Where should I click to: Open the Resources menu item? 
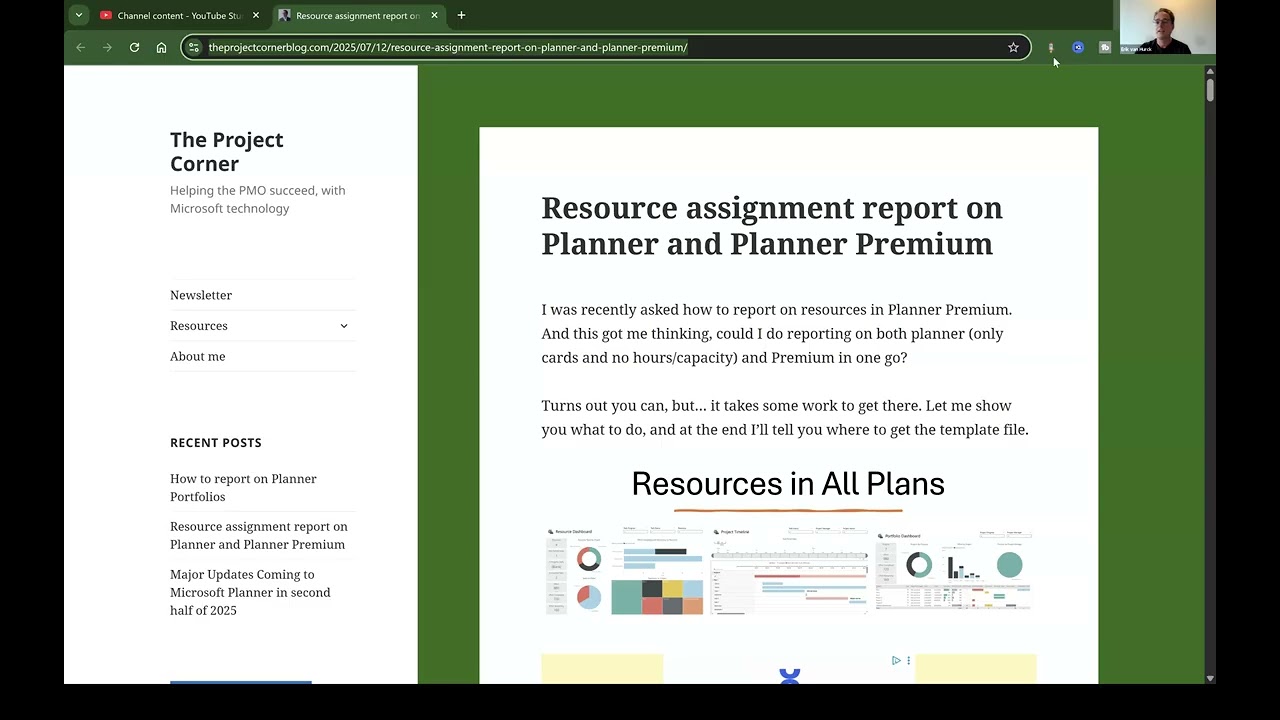coord(199,325)
